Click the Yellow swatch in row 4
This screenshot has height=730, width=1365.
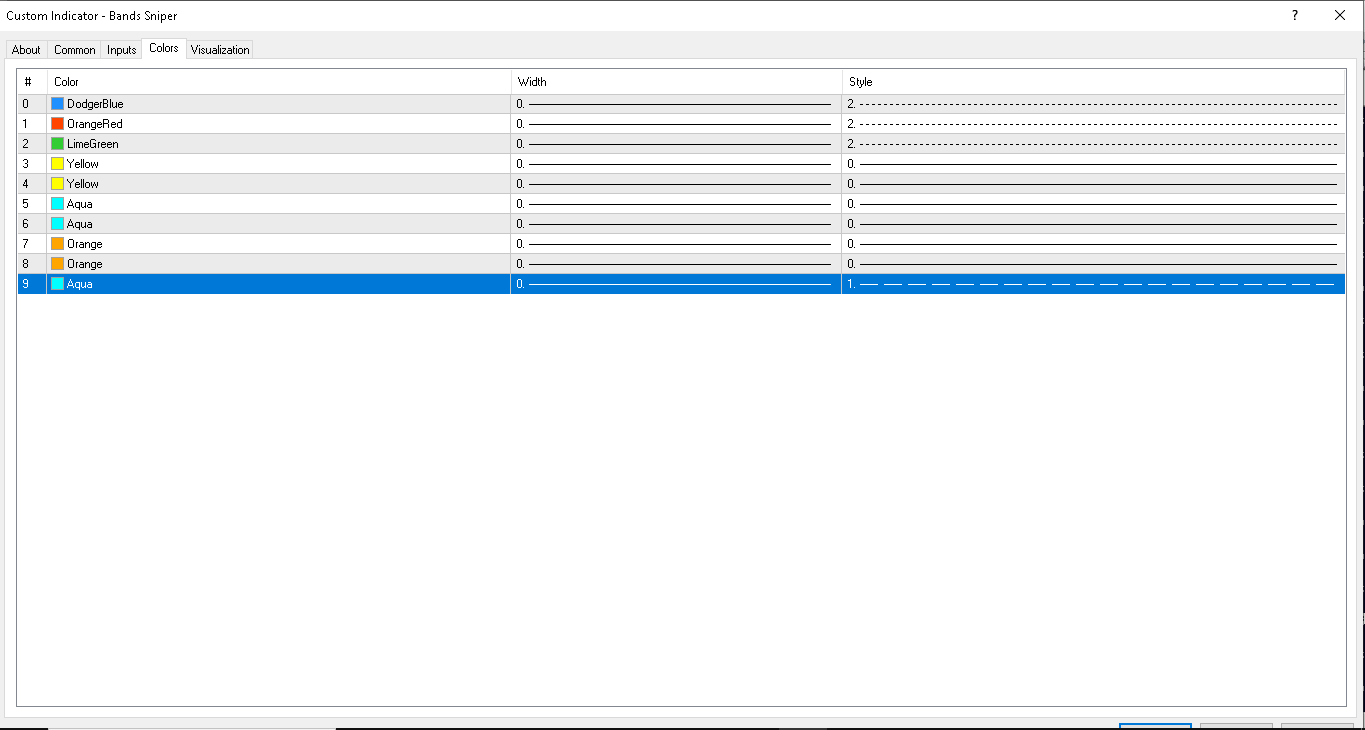pyautogui.click(x=58, y=184)
